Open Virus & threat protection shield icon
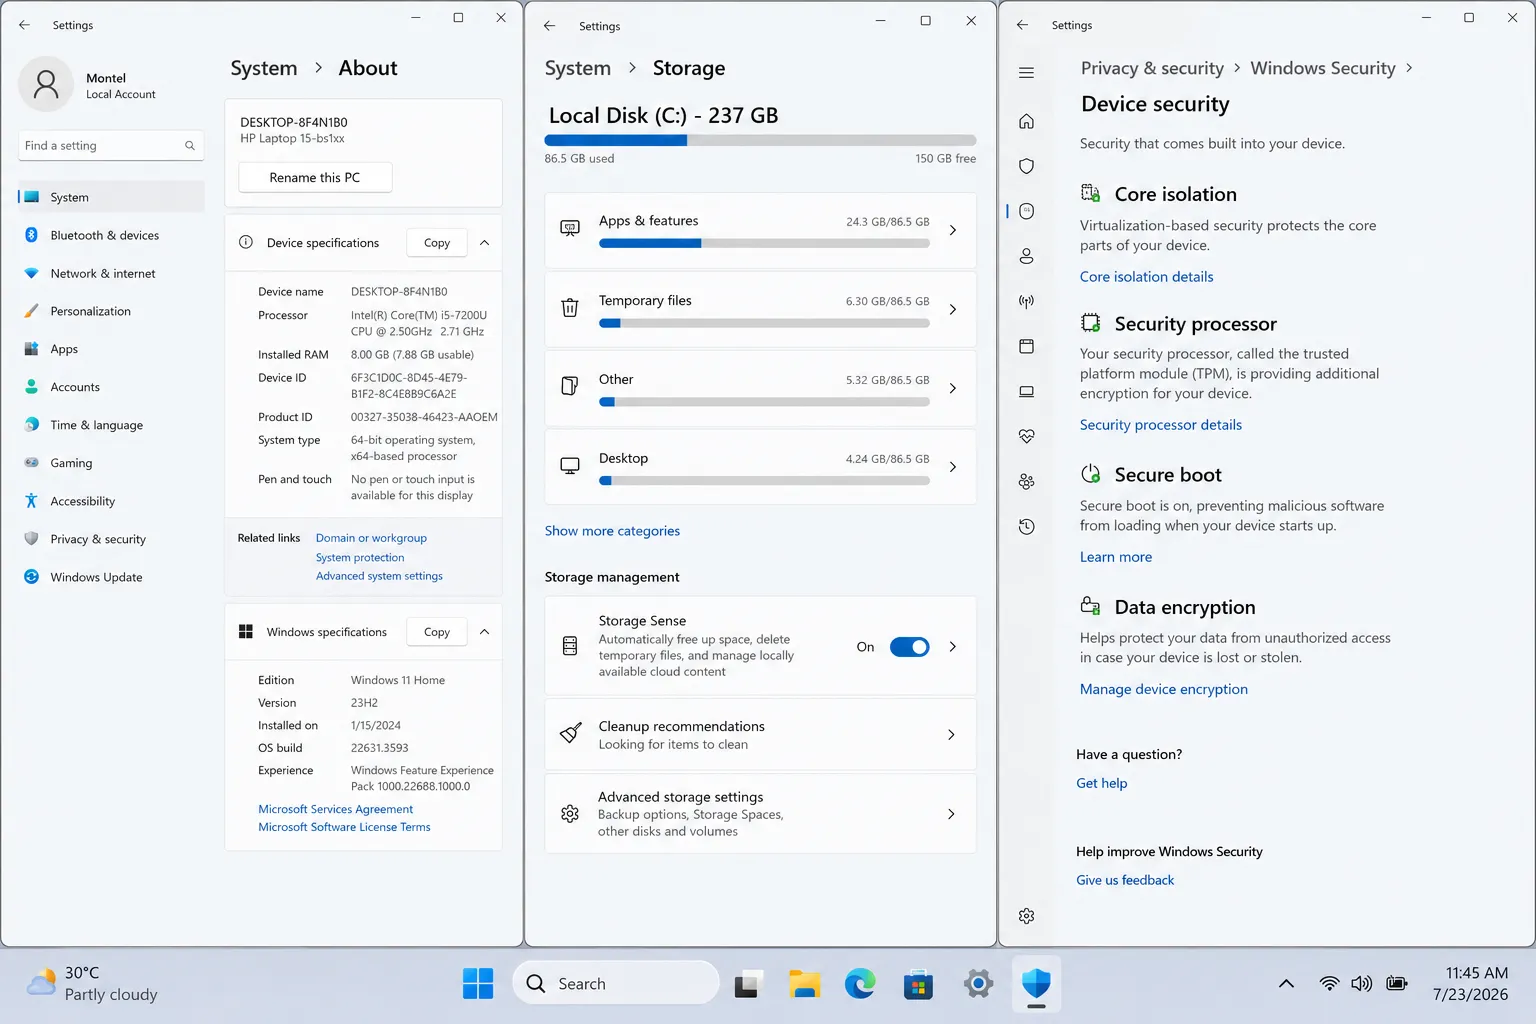The width and height of the screenshot is (1536, 1024). [1026, 166]
